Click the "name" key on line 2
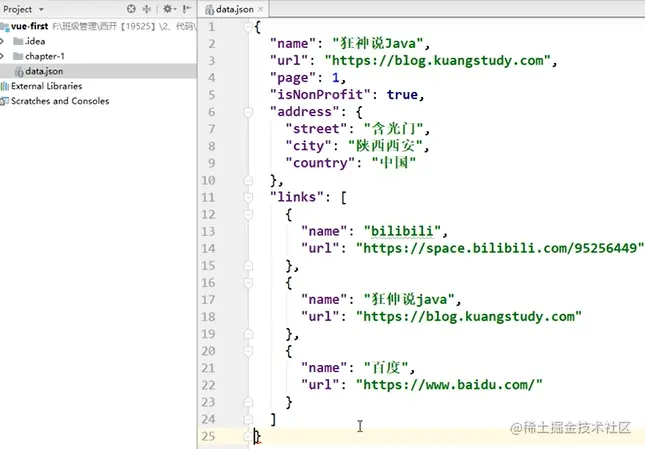Image resolution: width=645 pixels, height=449 pixels. coord(292,44)
